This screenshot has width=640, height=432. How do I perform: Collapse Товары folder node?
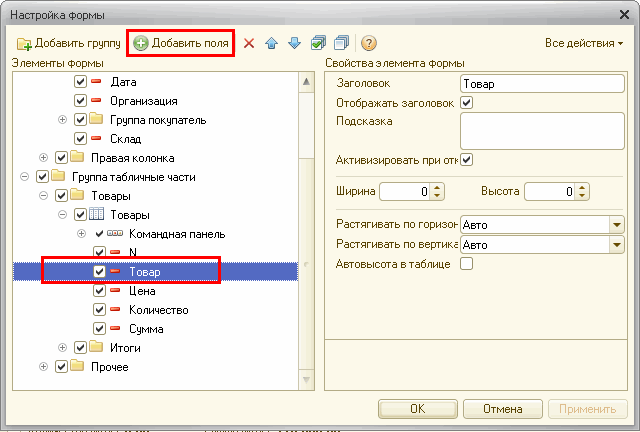pos(43,196)
